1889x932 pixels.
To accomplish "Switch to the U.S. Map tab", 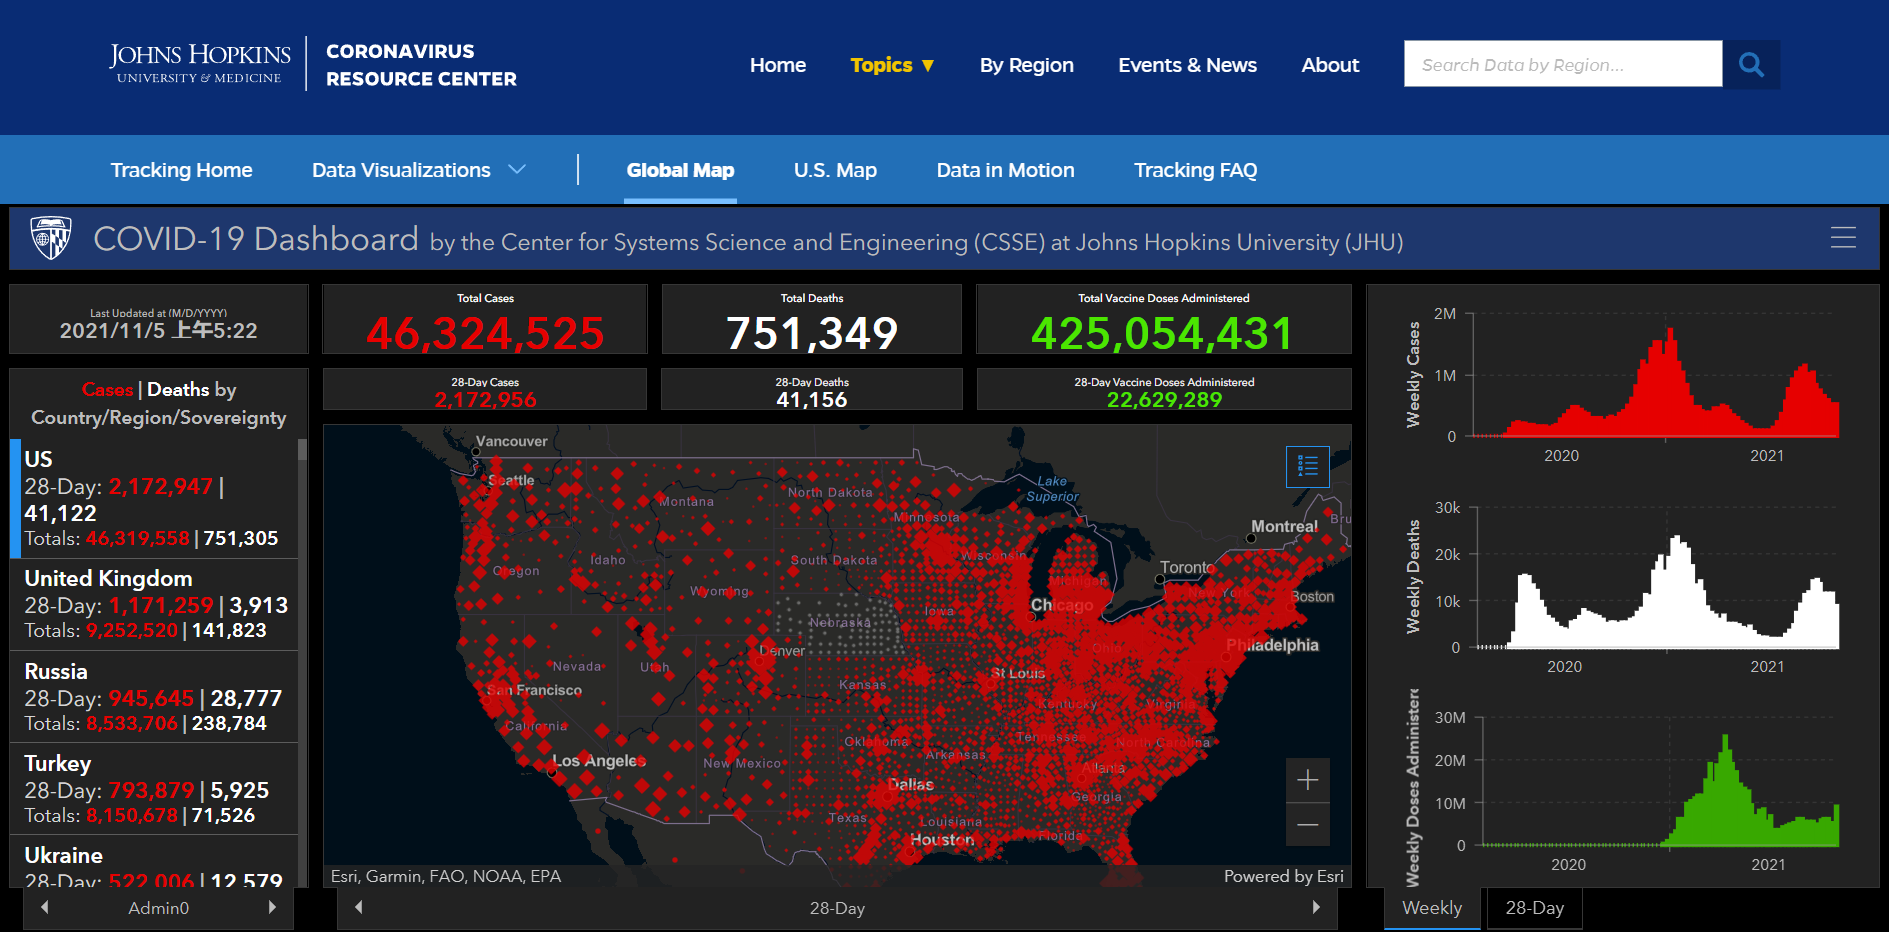I will pos(835,170).
